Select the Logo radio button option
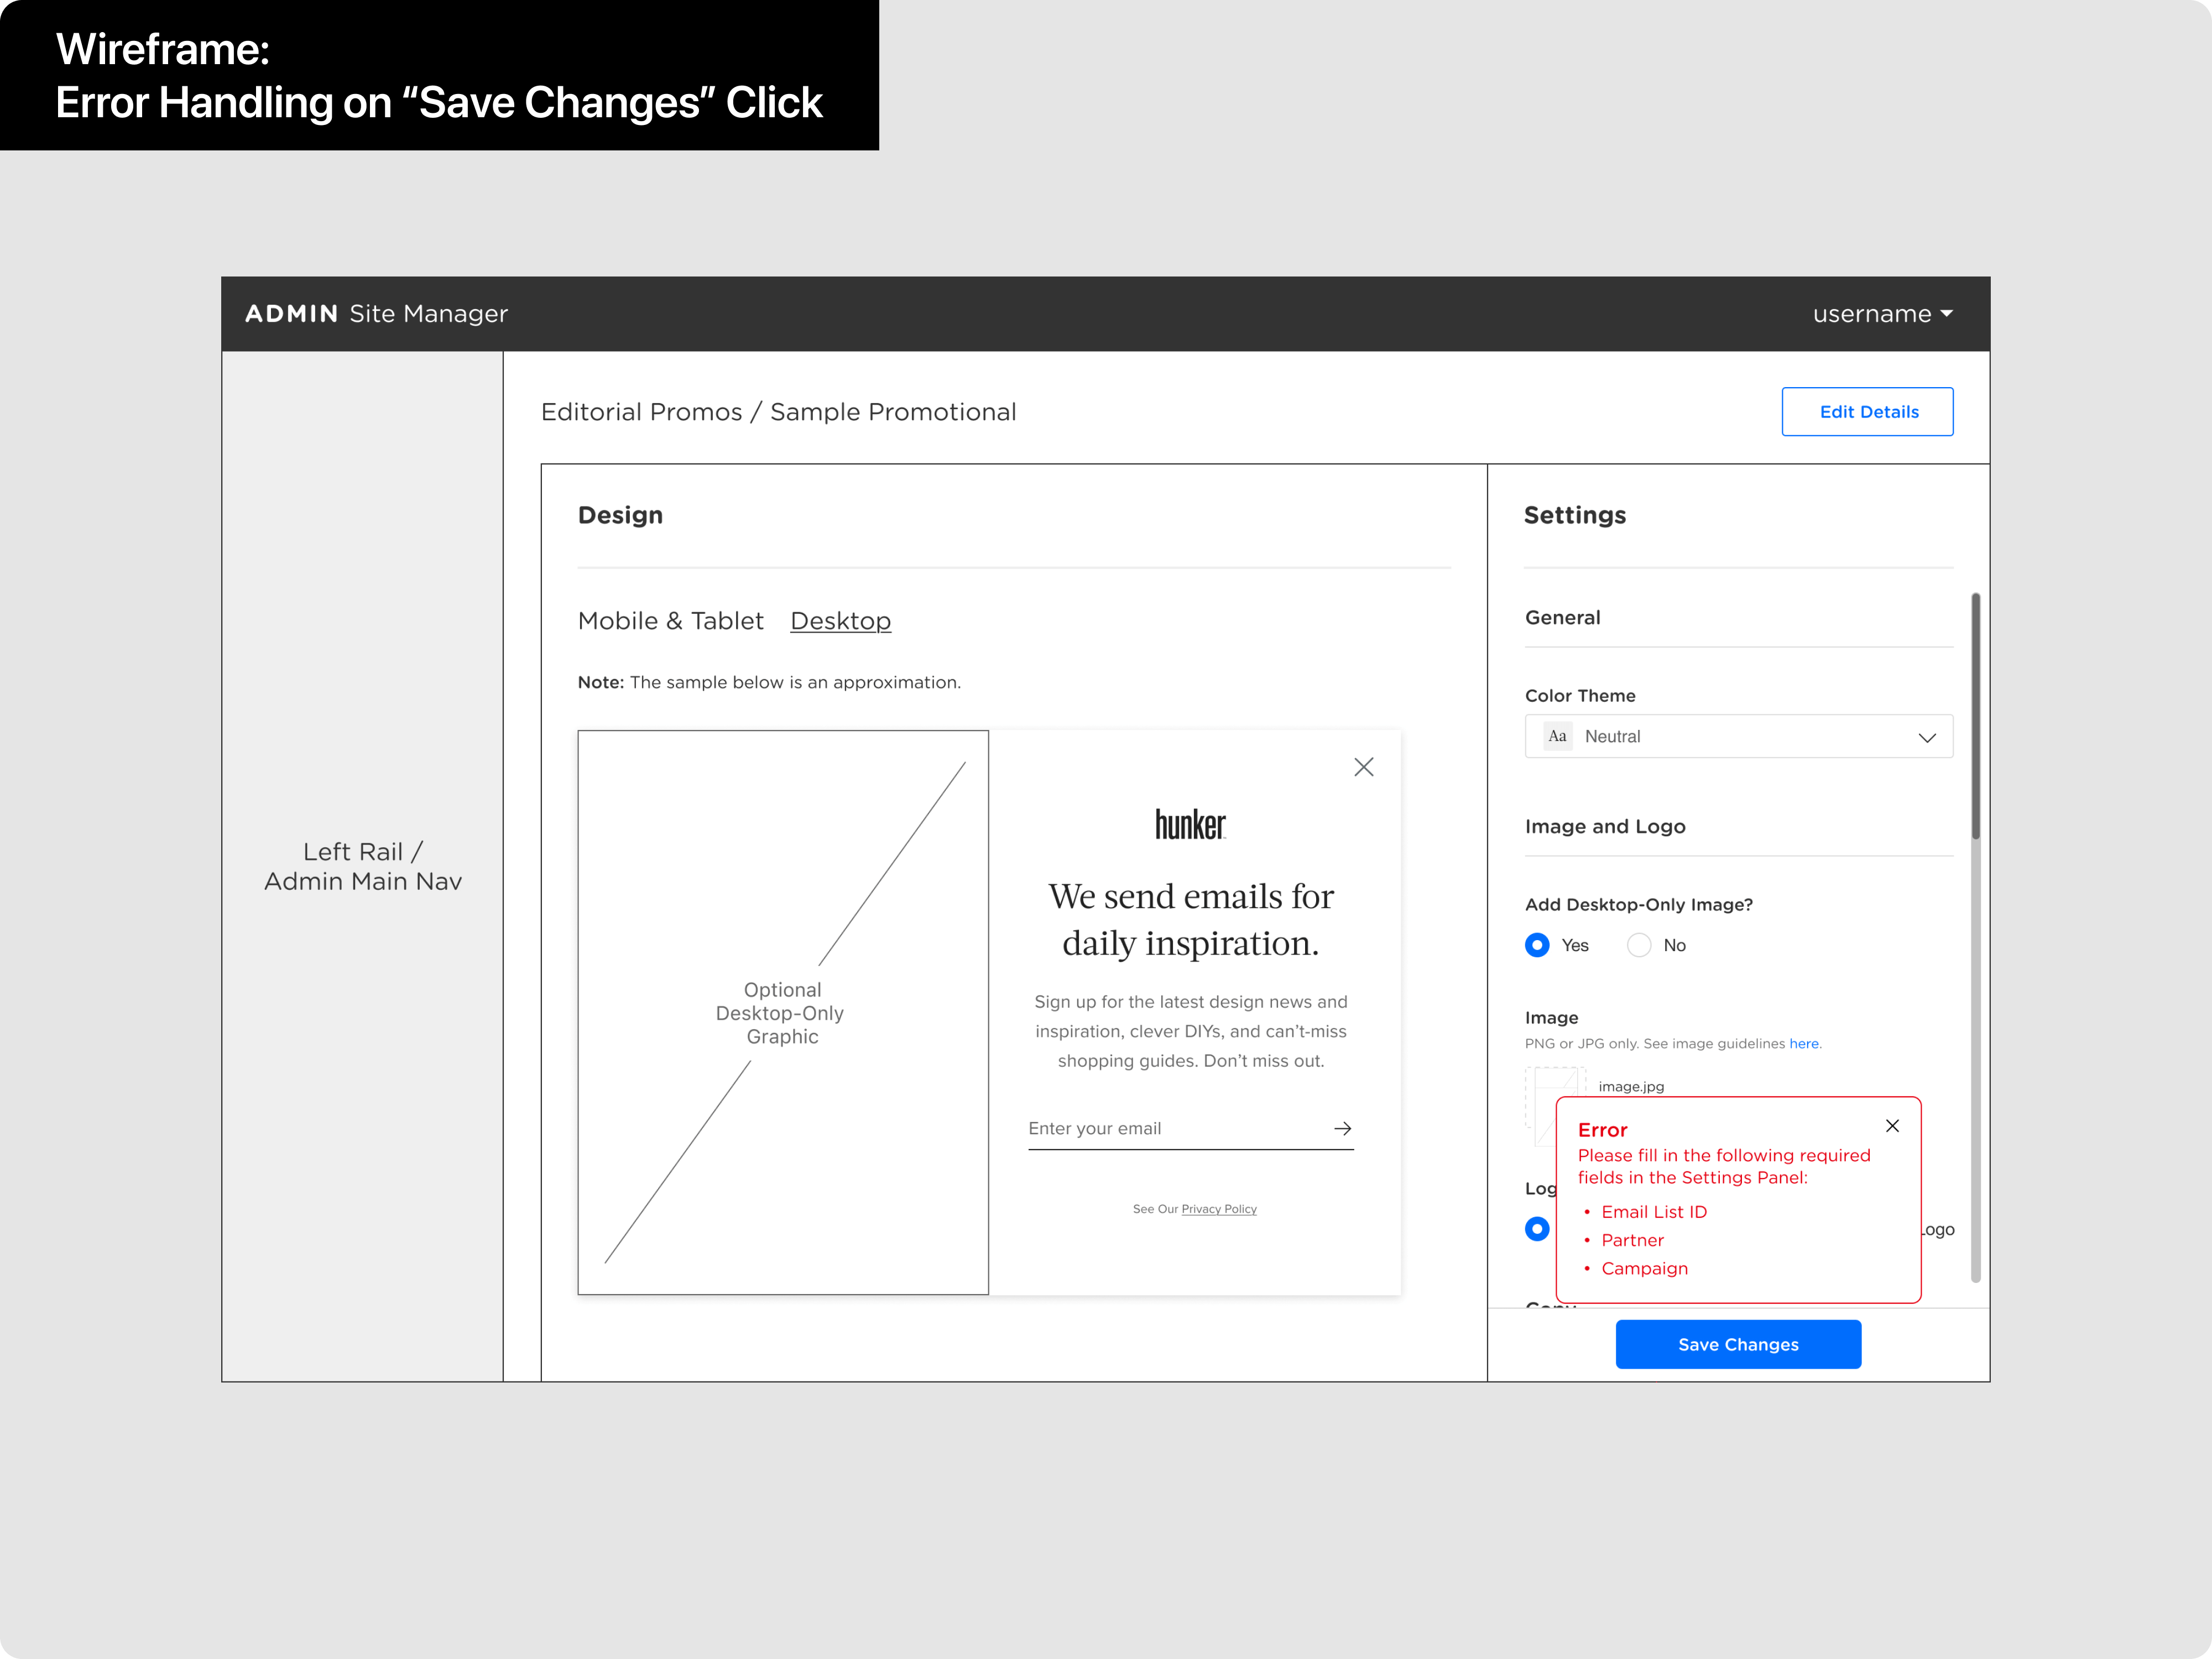This screenshot has width=2212, height=1659. tap(1537, 1229)
